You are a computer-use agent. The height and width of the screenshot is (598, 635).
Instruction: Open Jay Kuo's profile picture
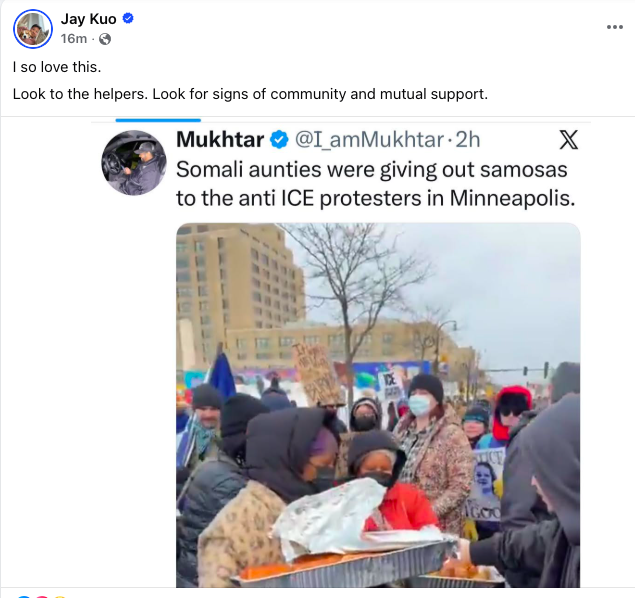click(33, 29)
